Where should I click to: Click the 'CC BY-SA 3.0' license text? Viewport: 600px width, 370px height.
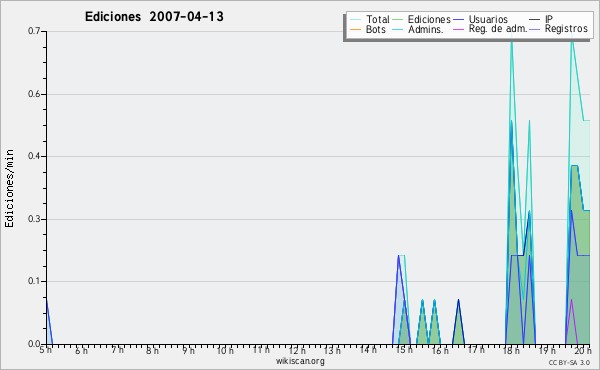[569, 363]
